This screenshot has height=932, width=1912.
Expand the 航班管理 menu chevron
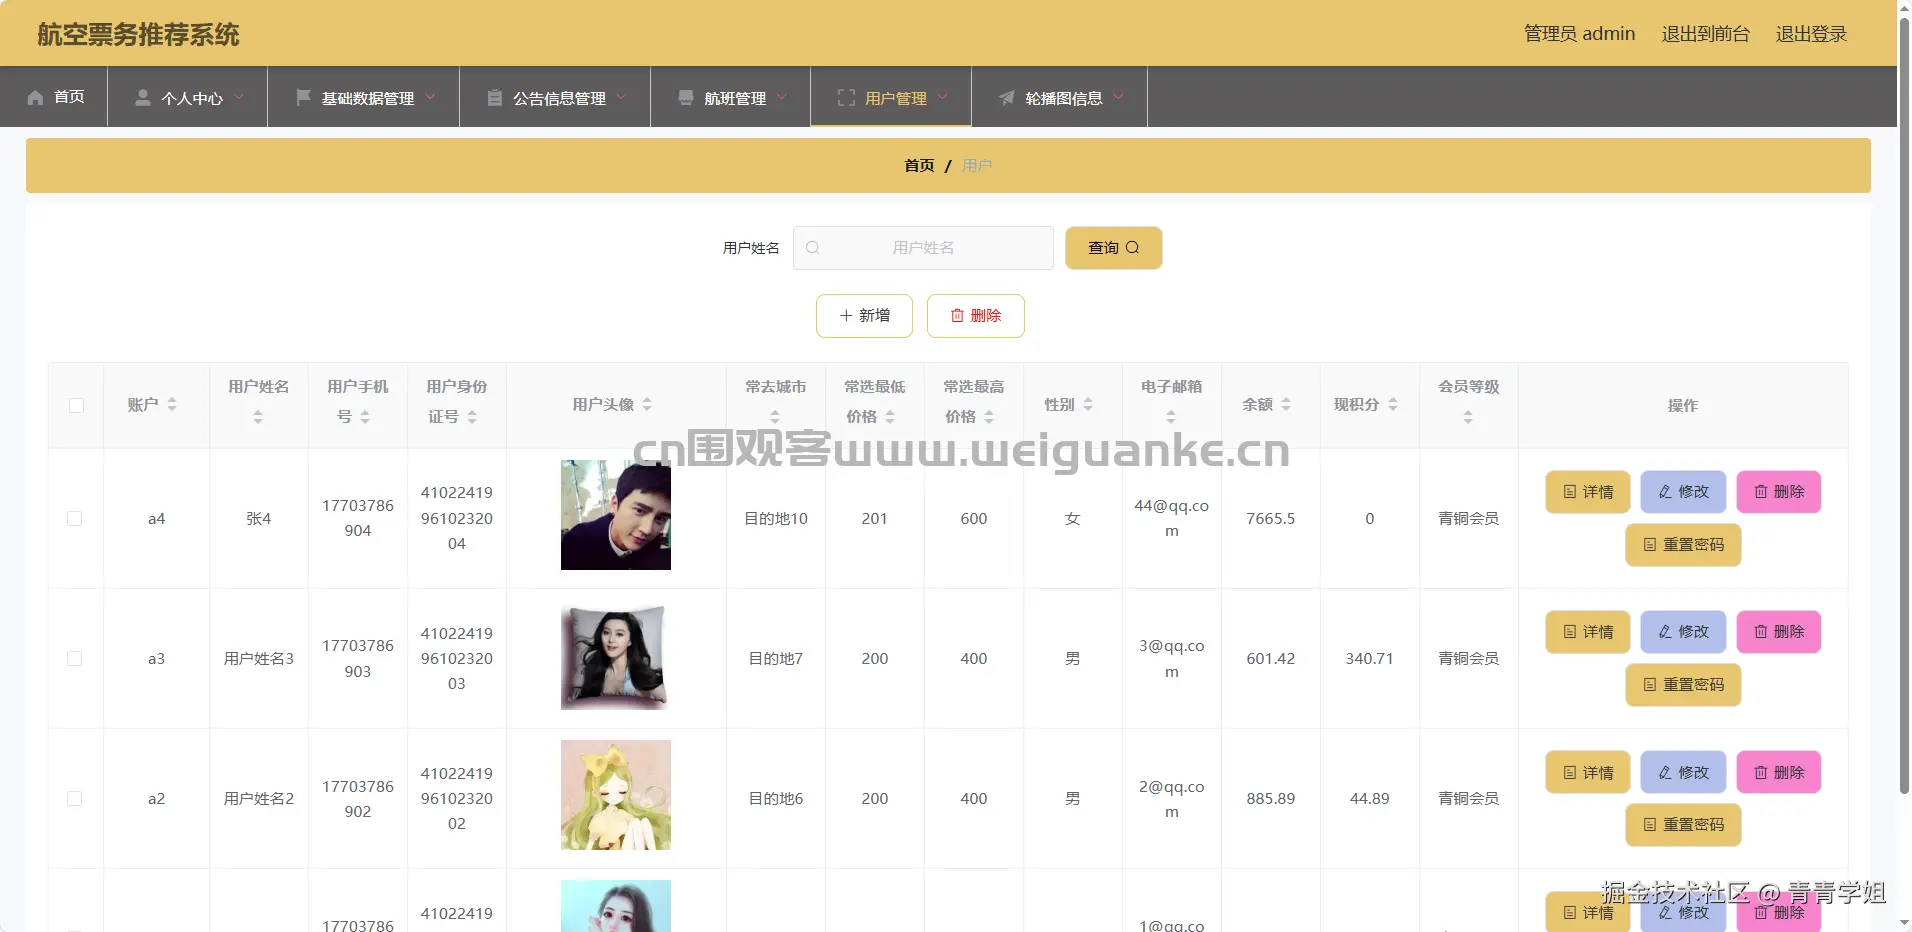782,97
